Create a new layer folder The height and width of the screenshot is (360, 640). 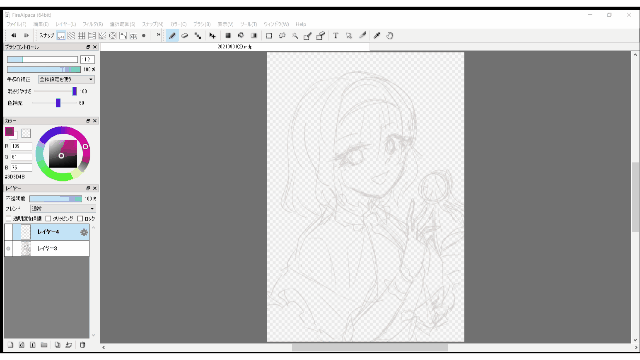pos(44,345)
